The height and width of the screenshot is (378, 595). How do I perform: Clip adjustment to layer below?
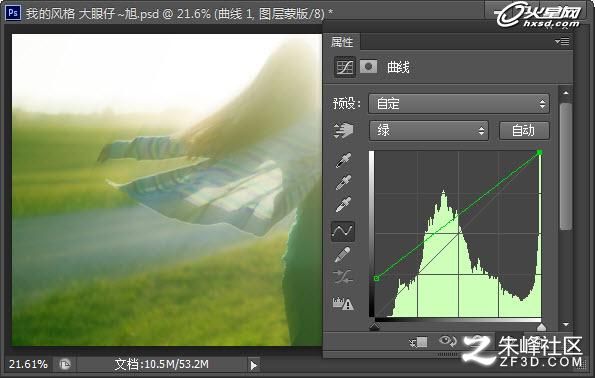click(x=418, y=342)
